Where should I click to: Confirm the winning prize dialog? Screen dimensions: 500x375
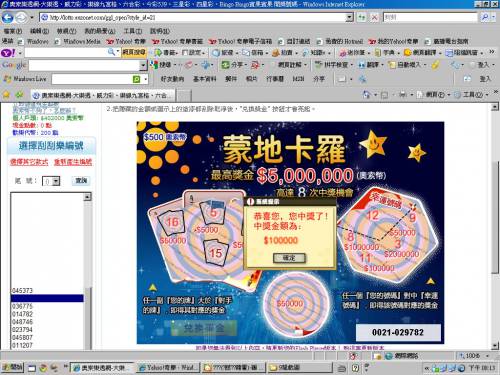click(x=289, y=258)
